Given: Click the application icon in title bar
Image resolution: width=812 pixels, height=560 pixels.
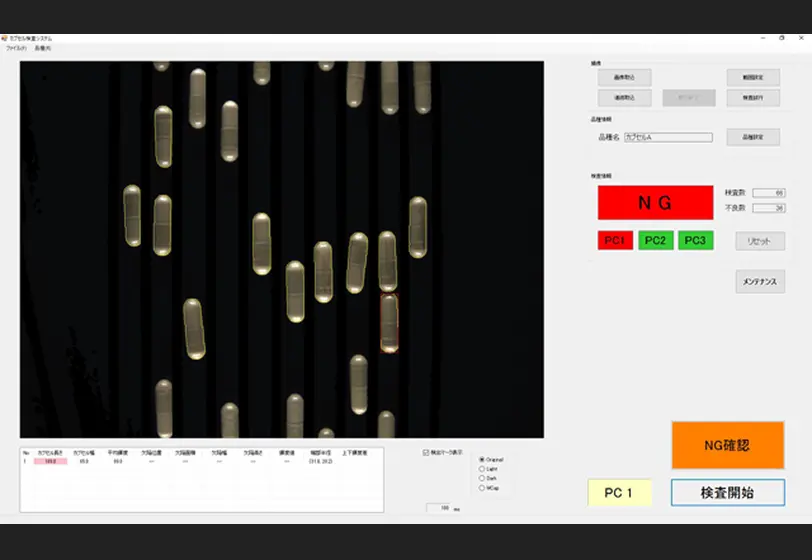Looking at the screenshot, I should pos(5,38).
